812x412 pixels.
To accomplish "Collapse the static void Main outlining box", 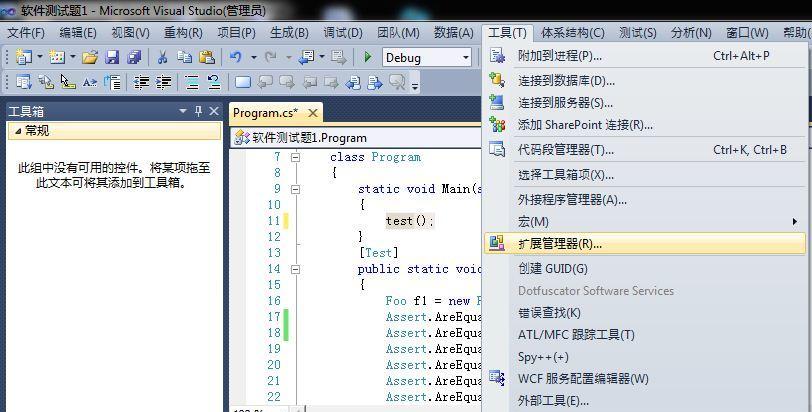I will click(x=295, y=189).
